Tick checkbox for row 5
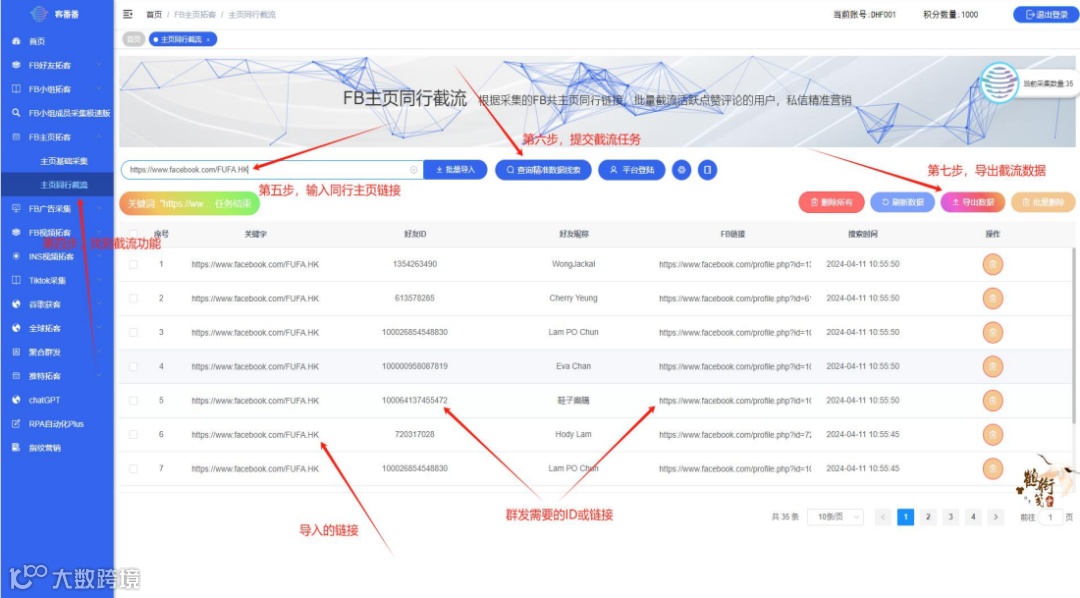This screenshot has width=1080, height=598. (133, 400)
